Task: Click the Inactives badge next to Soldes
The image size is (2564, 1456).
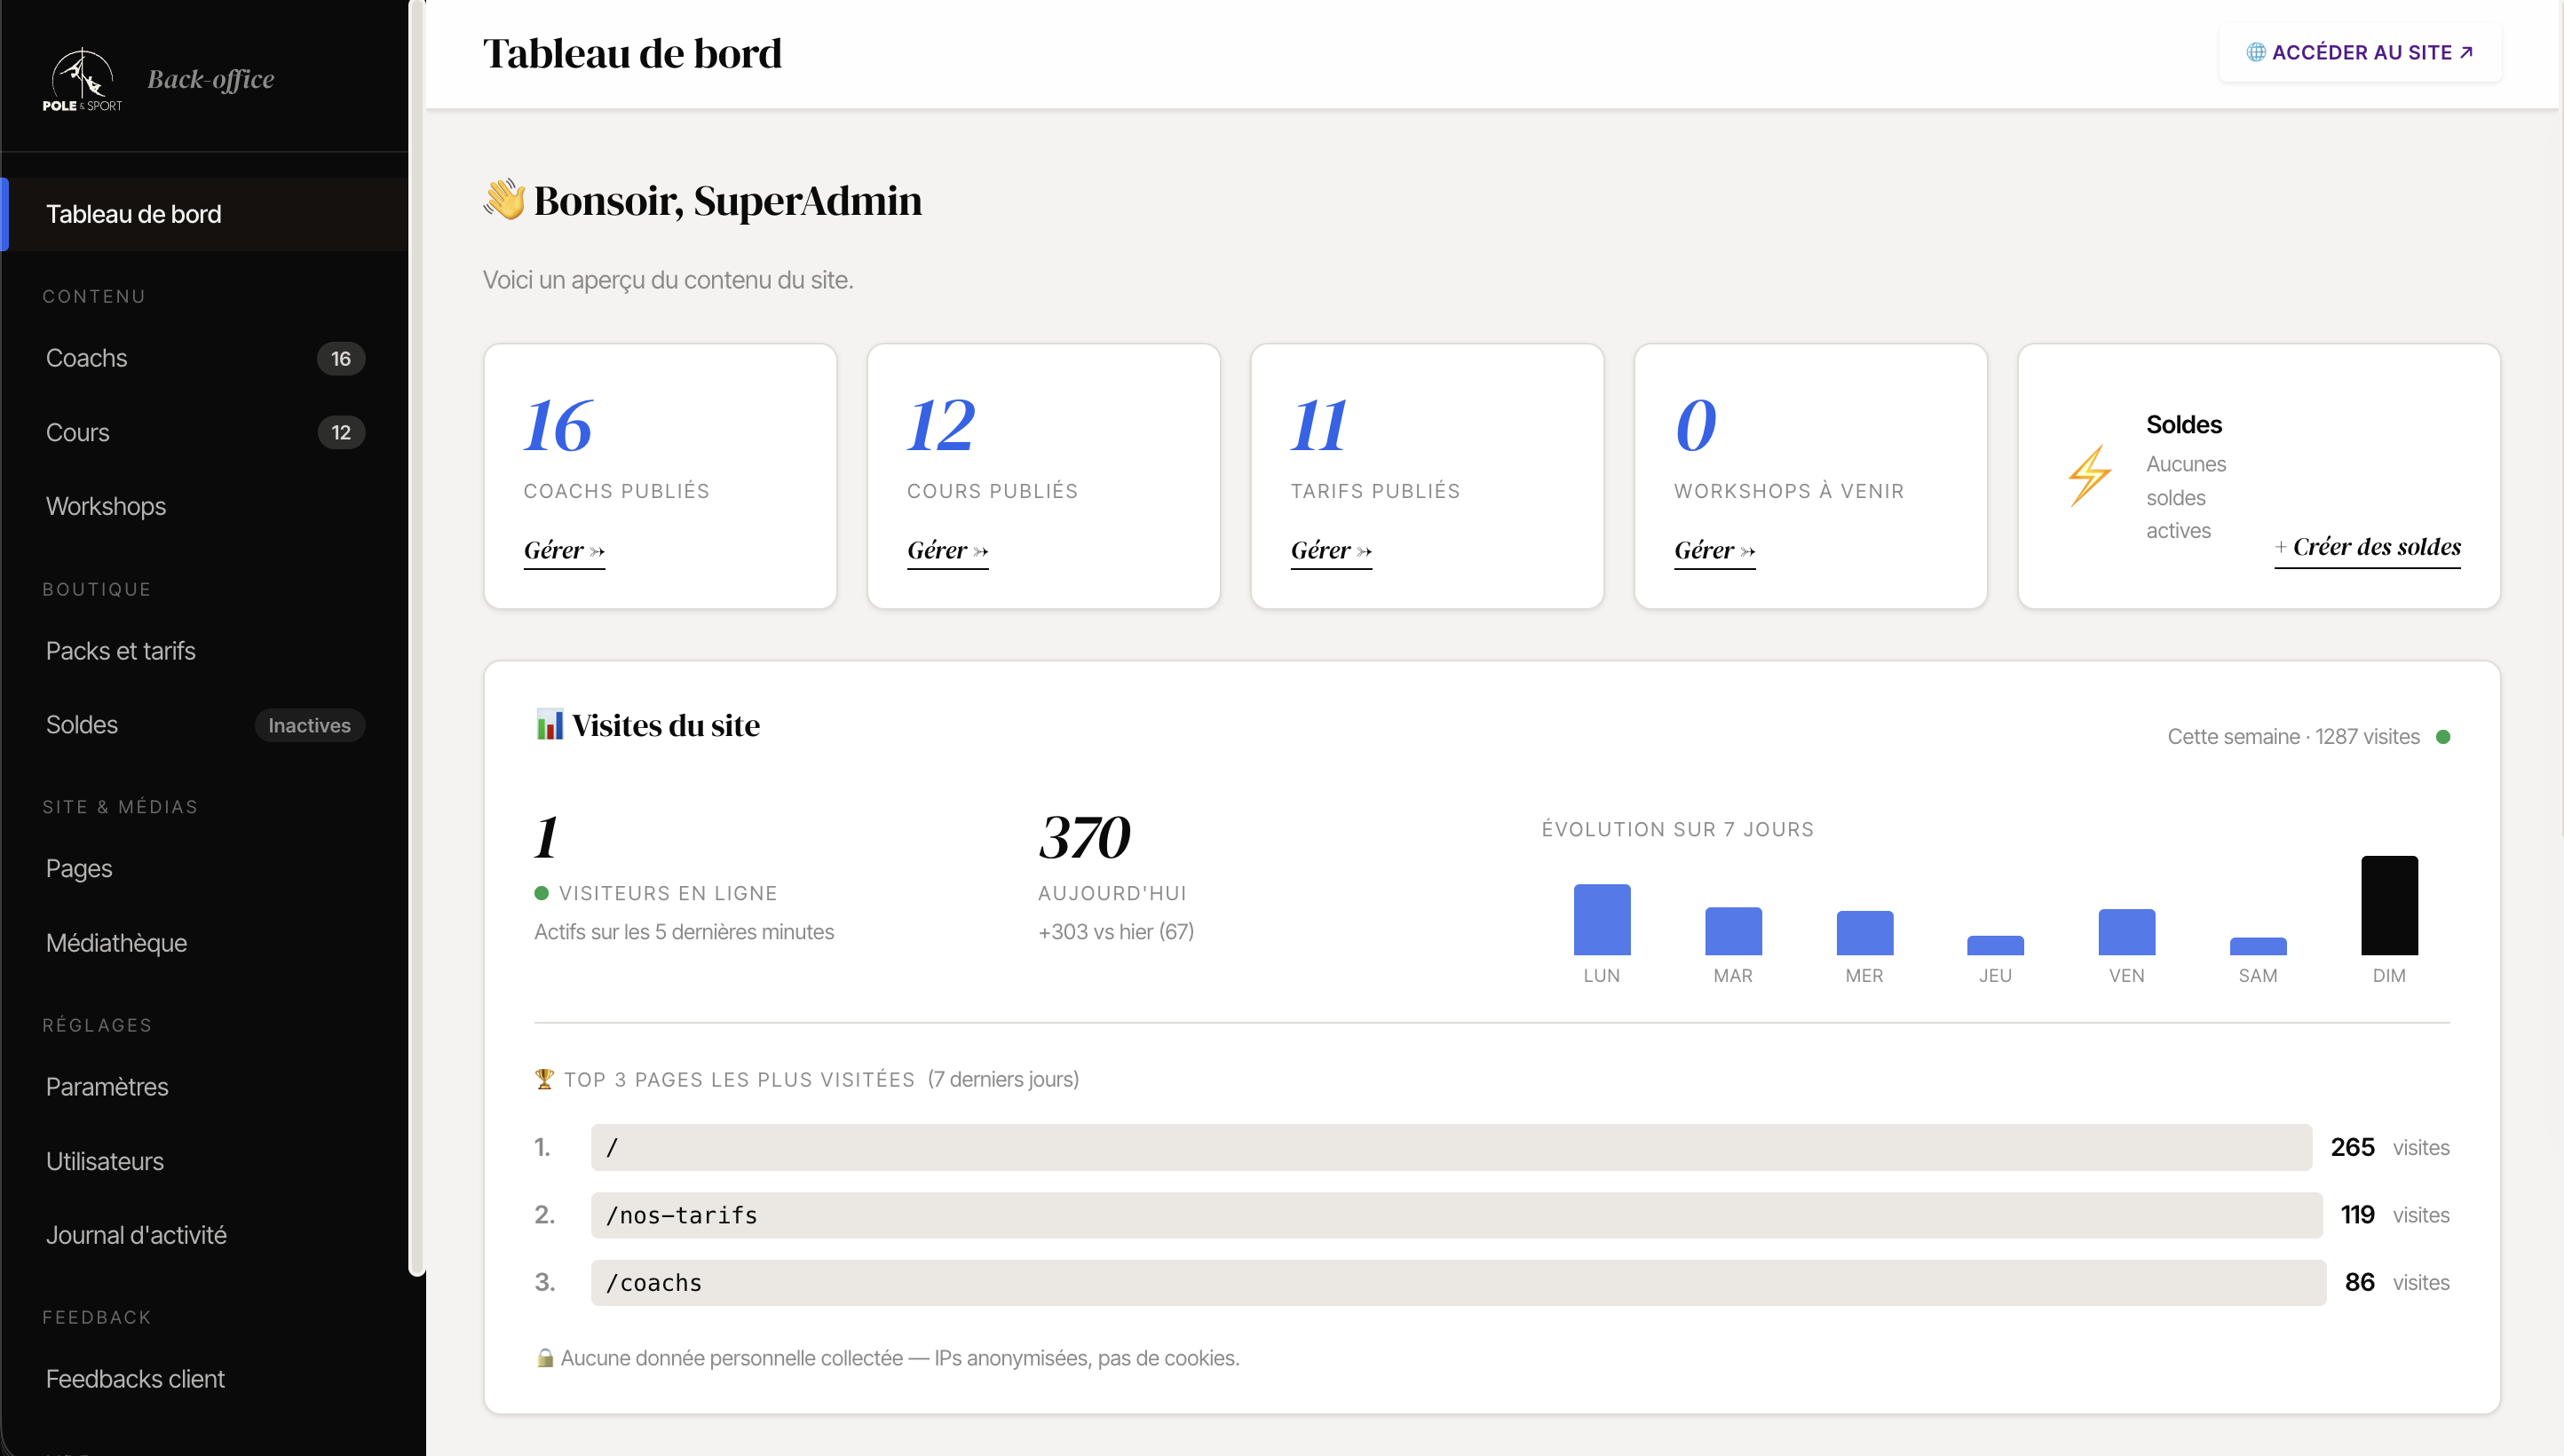Action: pos(309,726)
